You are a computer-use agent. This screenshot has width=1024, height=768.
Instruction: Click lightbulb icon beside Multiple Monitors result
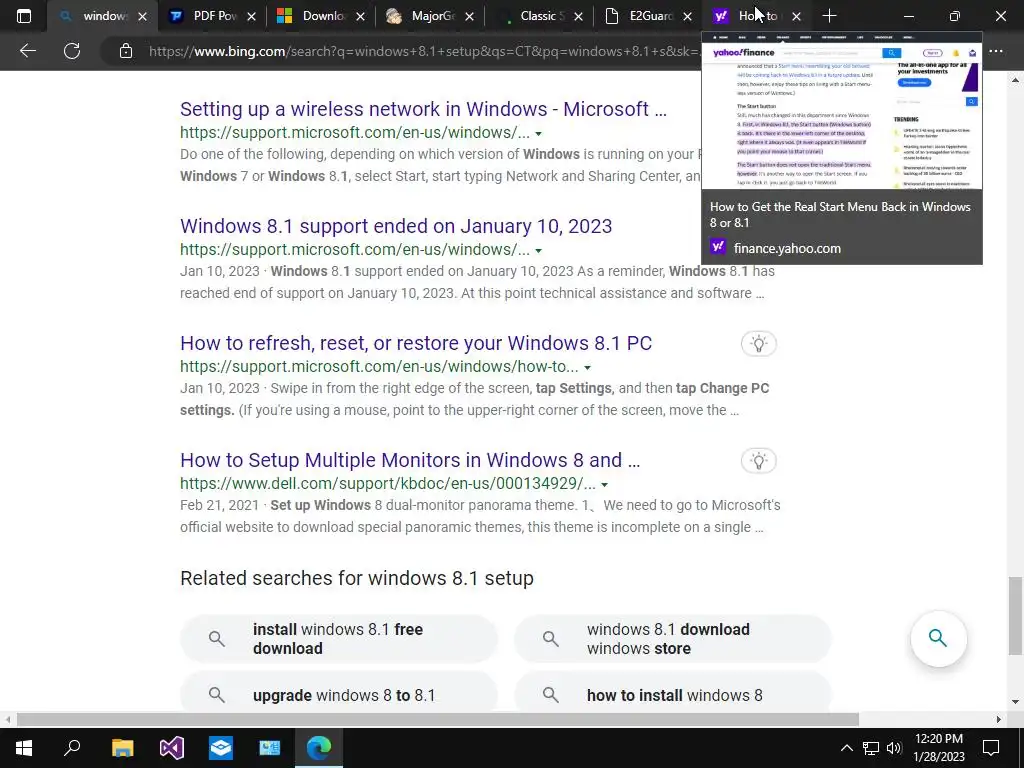(759, 460)
